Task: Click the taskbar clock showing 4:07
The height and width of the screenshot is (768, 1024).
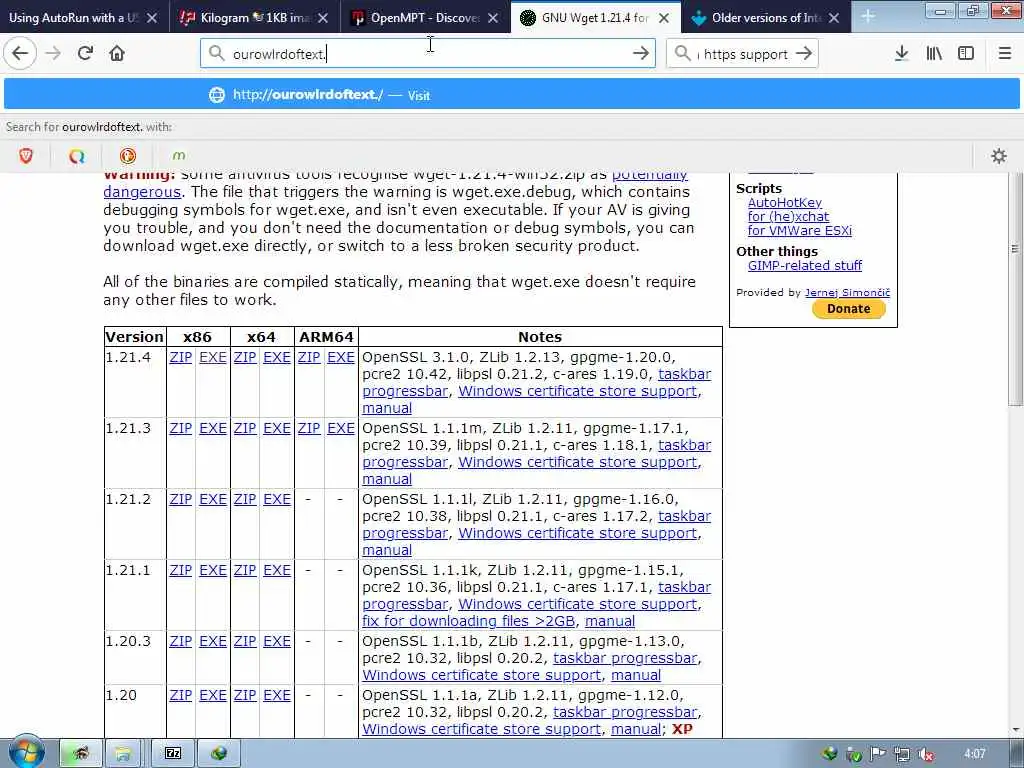Action: pos(974,754)
